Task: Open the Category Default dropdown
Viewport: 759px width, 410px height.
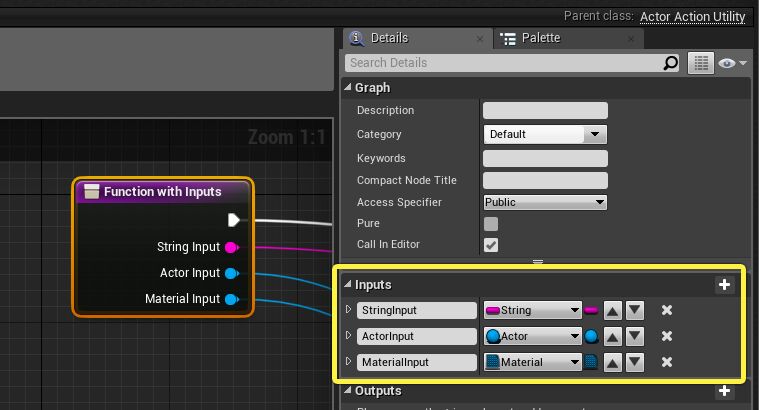Action: [545, 134]
